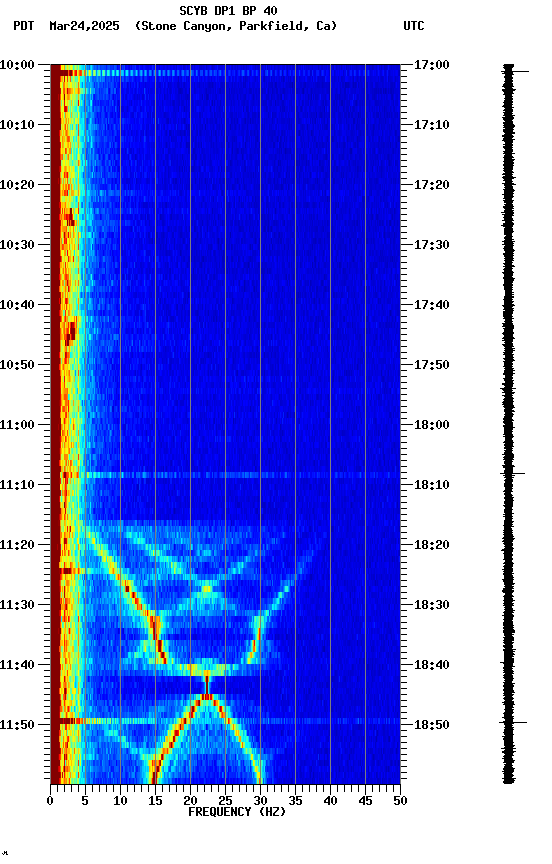Click the '17:50' UTC time label
The width and height of the screenshot is (552, 864).
[x=432, y=365]
